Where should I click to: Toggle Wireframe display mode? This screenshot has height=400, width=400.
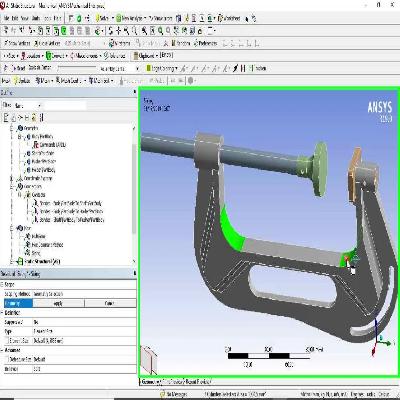click(121, 43)
